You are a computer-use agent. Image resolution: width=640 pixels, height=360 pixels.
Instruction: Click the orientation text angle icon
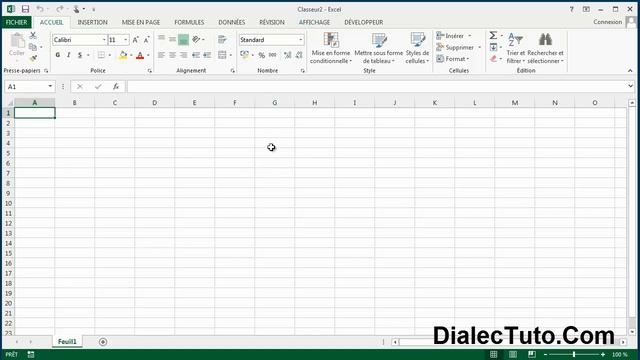click(196, 40)
